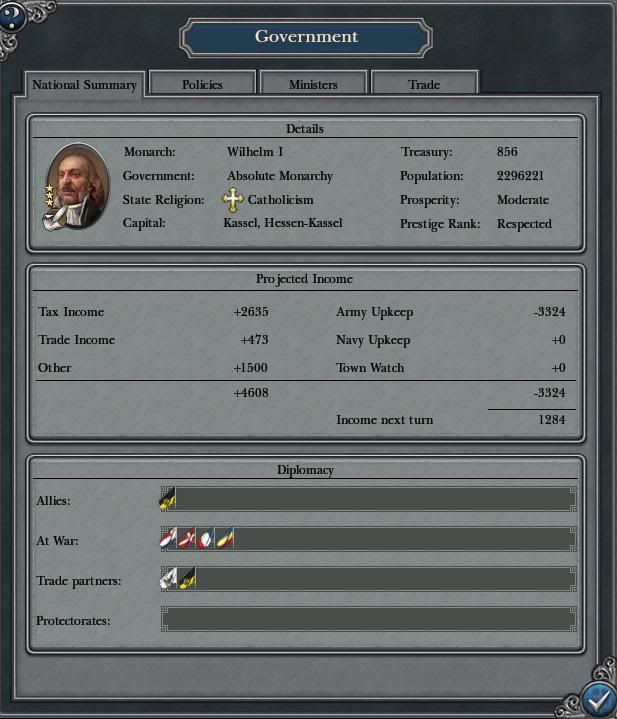Select white flag in Trade partners

pos(168,578)
